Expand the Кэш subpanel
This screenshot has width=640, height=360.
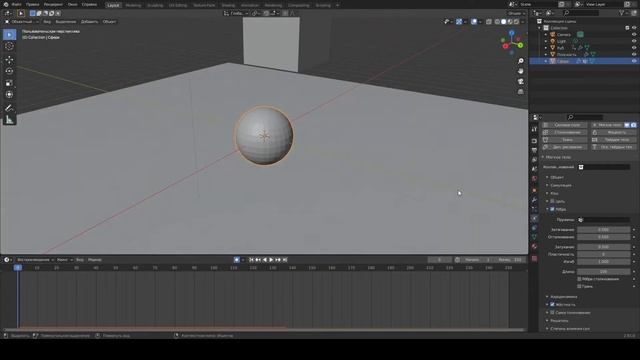click(553, 193)
